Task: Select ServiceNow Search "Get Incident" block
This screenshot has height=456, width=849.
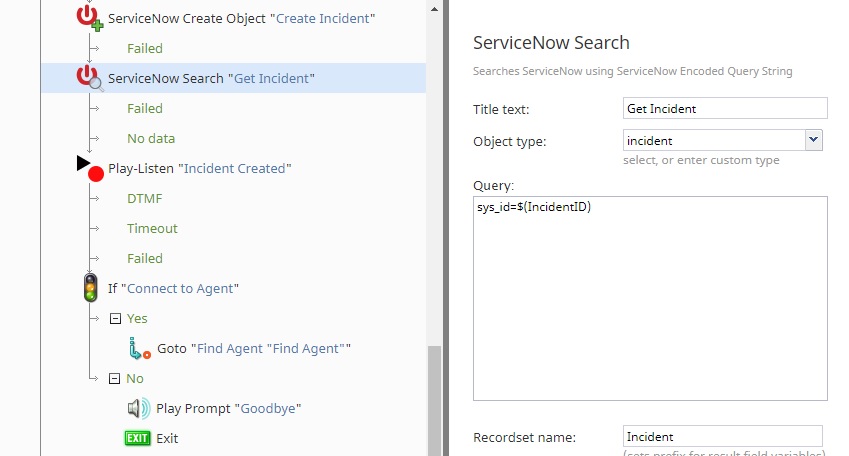Action: click(x=211, y=79)
